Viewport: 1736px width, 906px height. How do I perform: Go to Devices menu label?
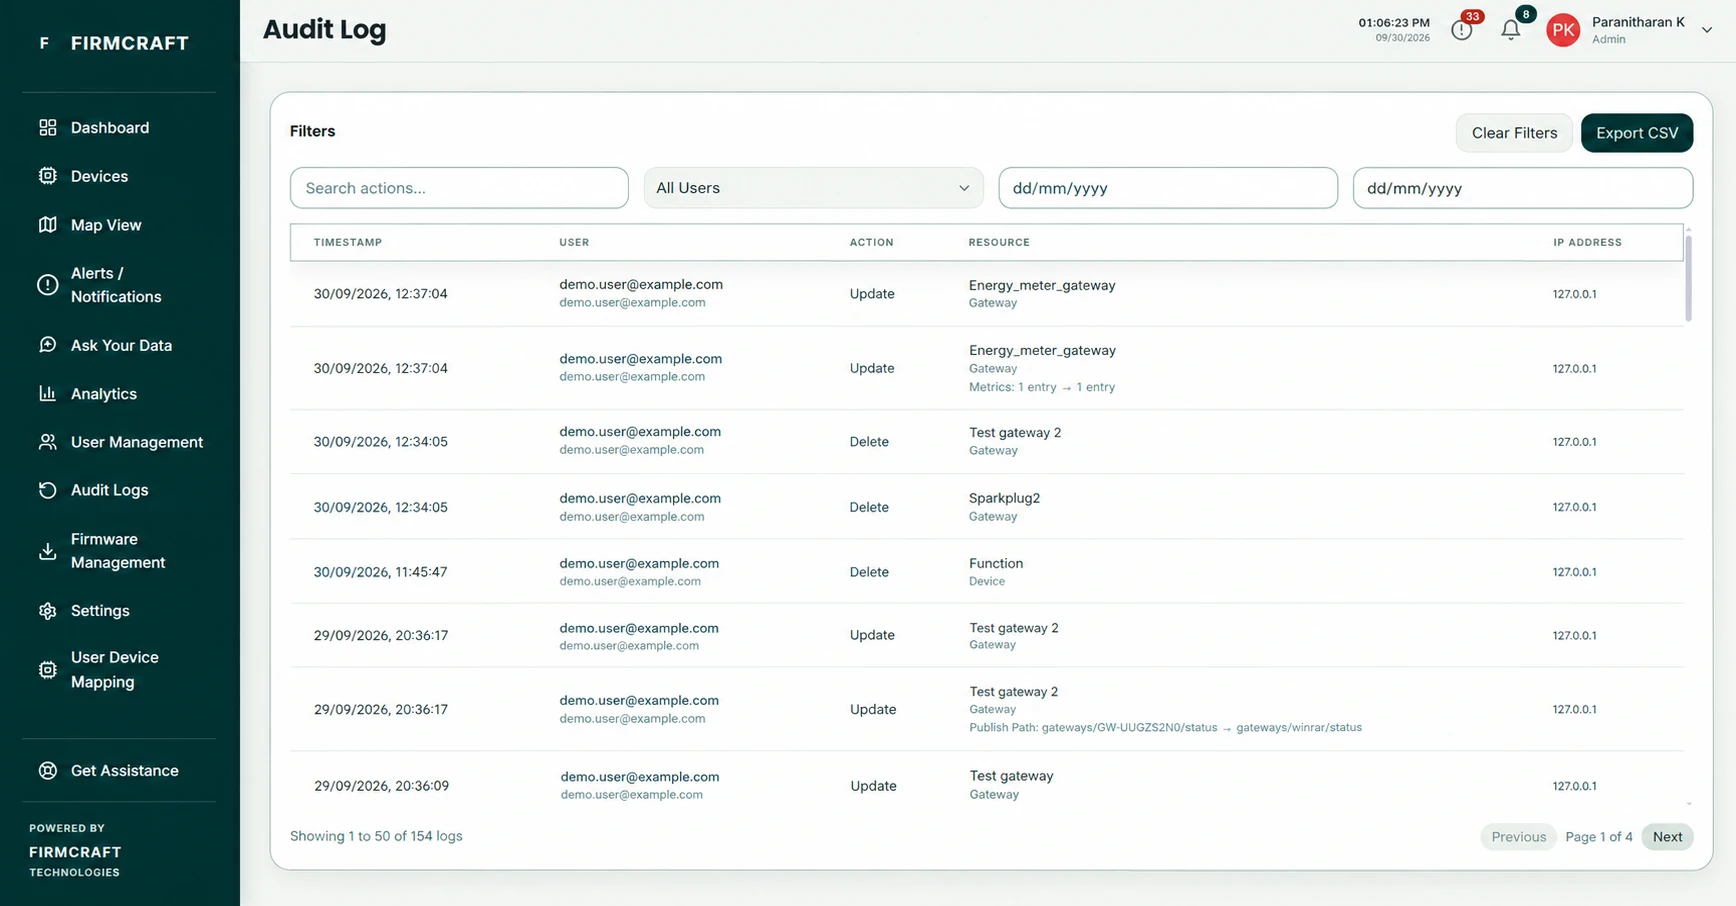click(99, 176)
